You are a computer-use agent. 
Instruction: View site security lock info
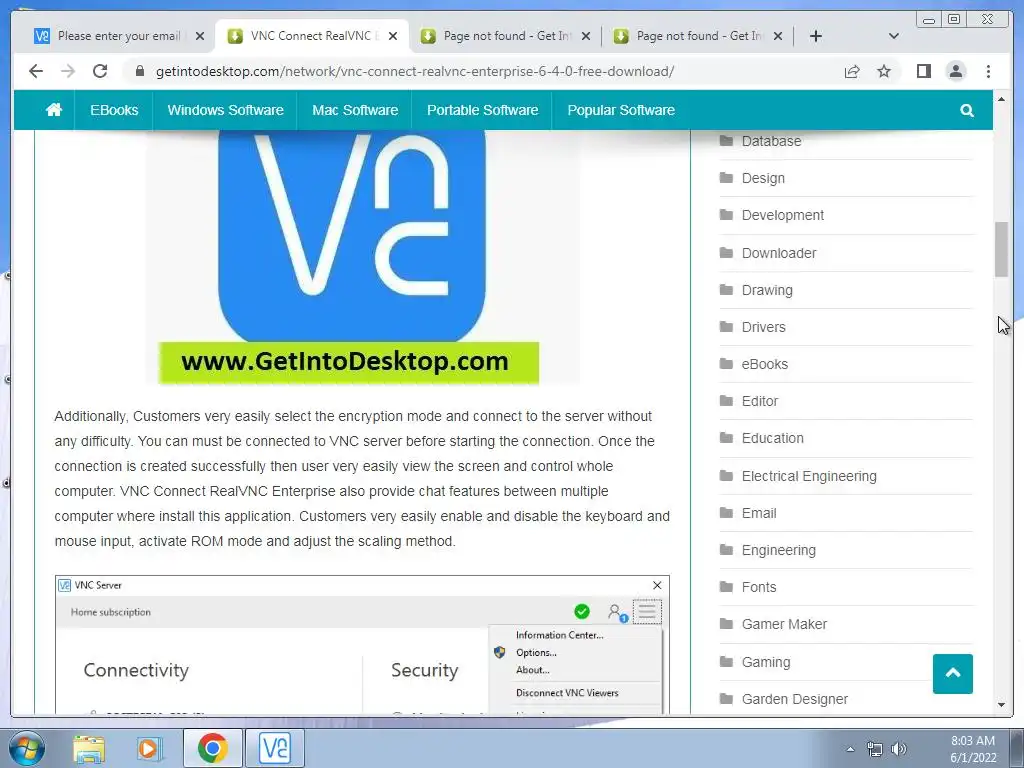[x=140, y=71]
